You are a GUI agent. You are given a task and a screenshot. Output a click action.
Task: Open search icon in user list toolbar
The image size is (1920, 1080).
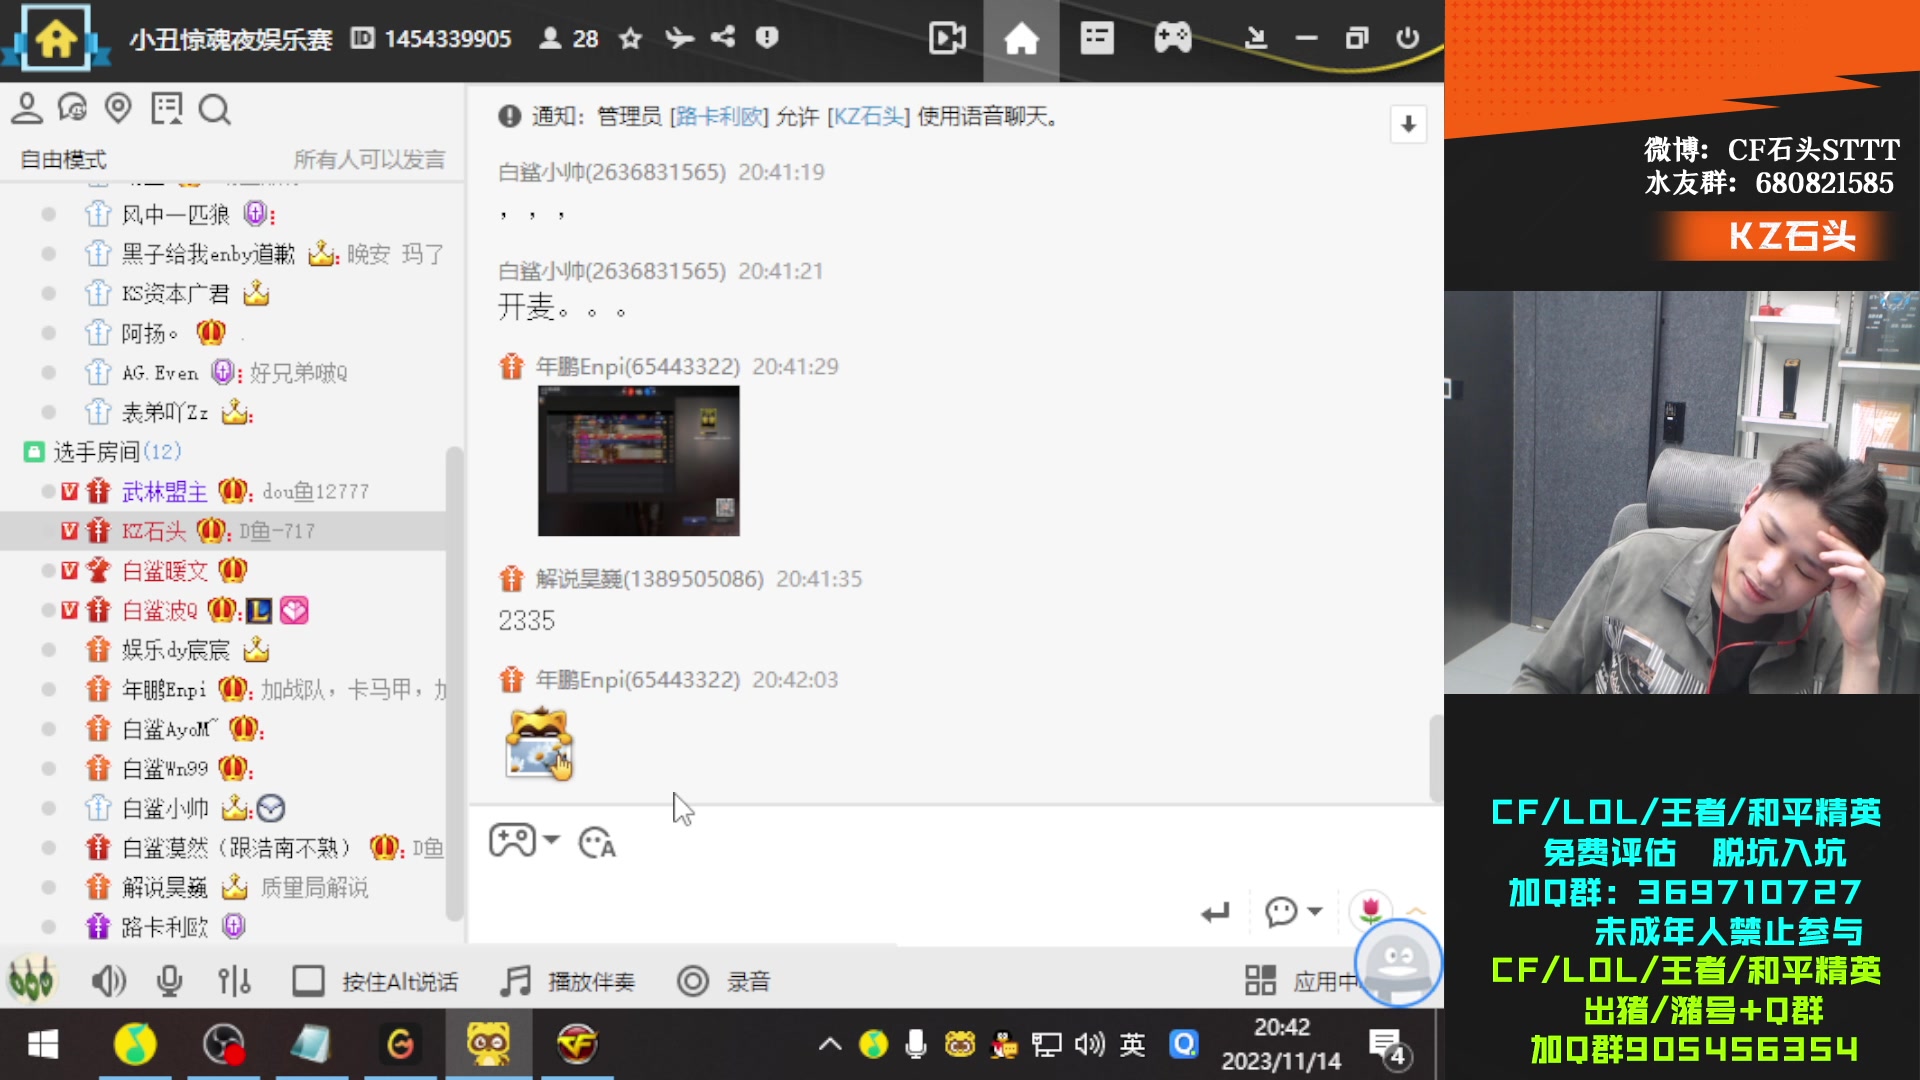coord(214,109)
